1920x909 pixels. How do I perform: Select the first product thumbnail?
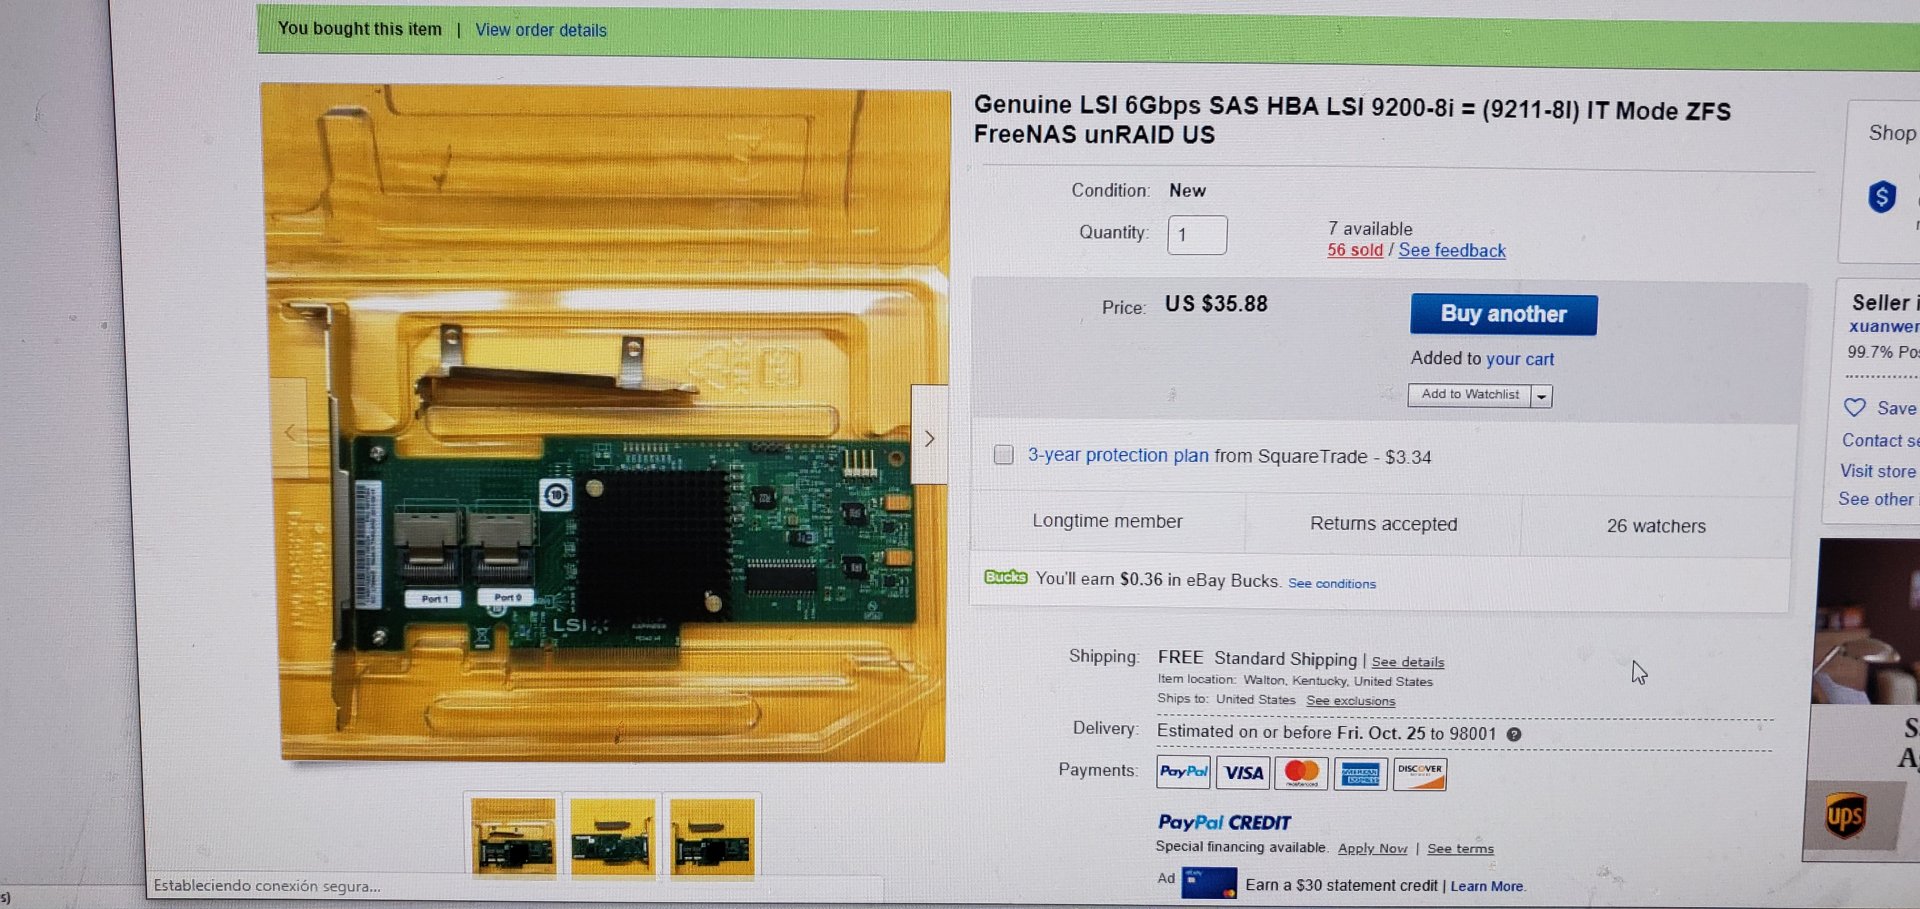click(x=513, y=838)
